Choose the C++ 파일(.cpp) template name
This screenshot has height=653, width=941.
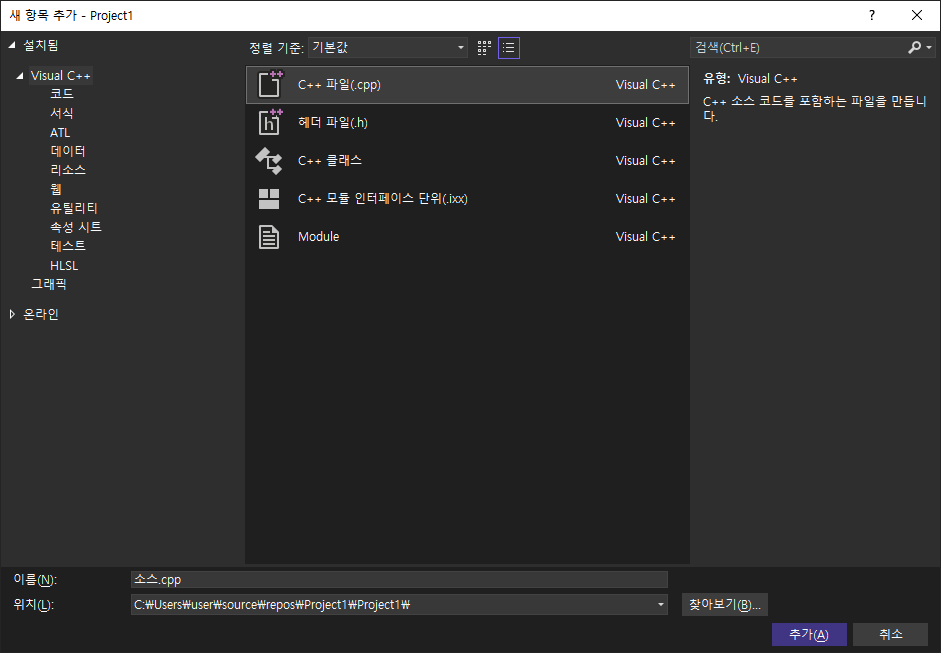coord(339,85)
